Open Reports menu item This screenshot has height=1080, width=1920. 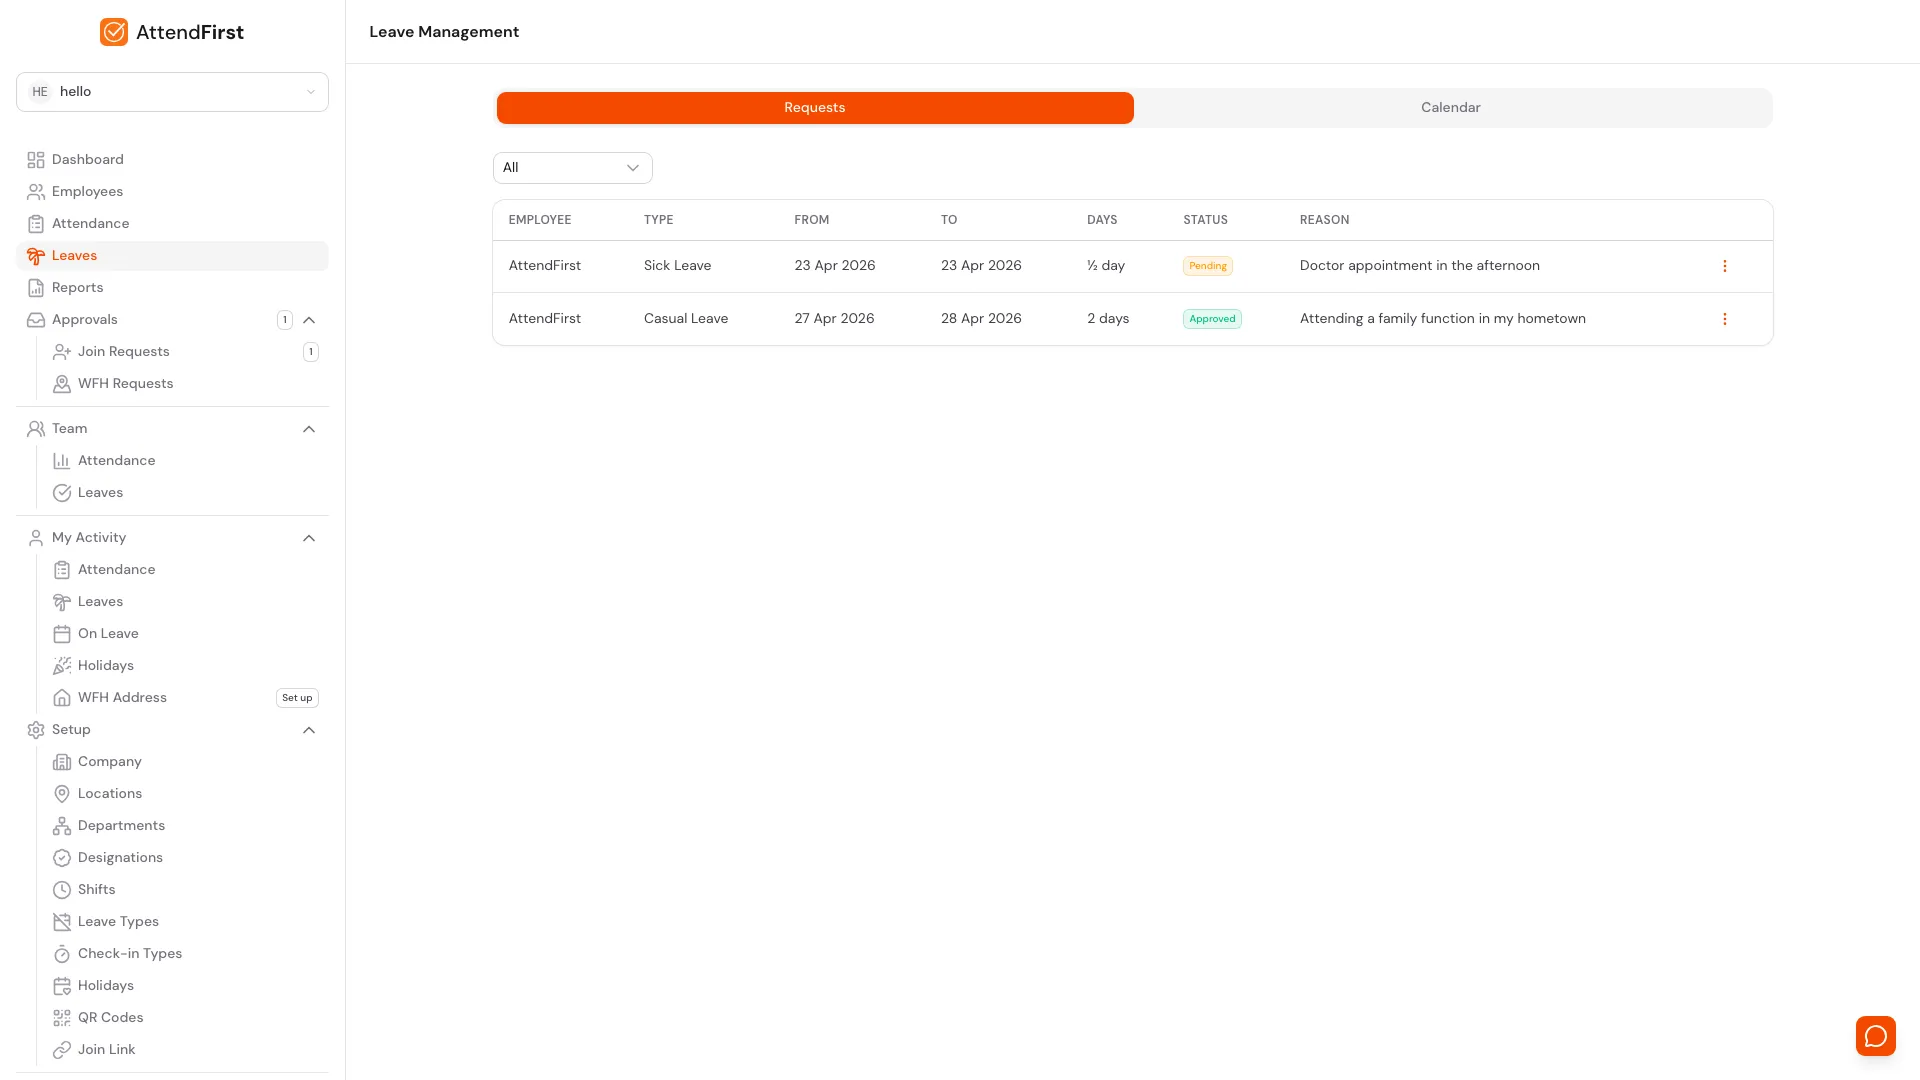172,288
